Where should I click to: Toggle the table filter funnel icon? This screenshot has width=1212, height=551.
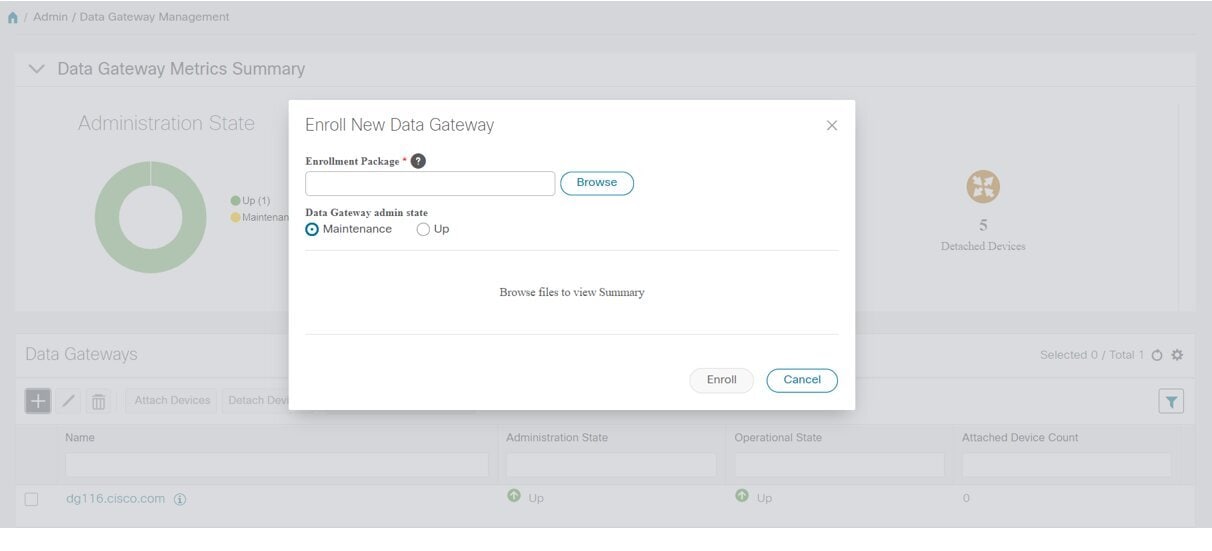[1171, 401]
